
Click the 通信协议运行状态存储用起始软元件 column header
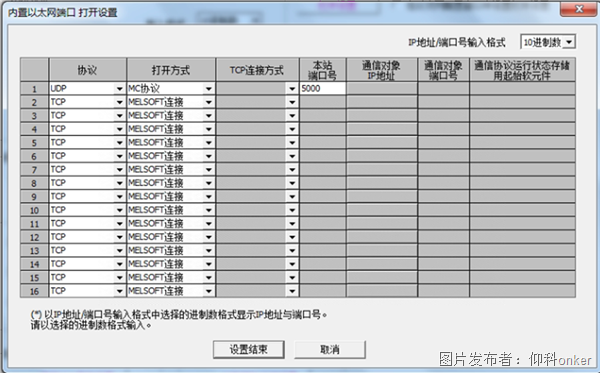(x=522, y=70)
